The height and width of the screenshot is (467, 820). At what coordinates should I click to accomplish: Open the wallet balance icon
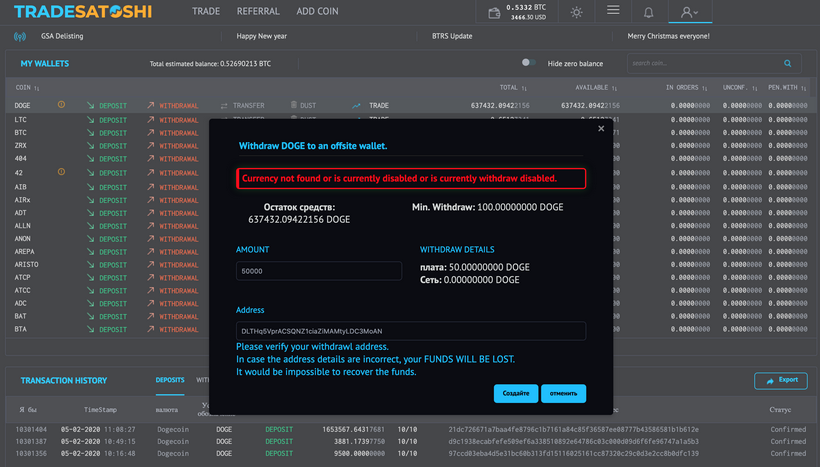click(494, 13)
